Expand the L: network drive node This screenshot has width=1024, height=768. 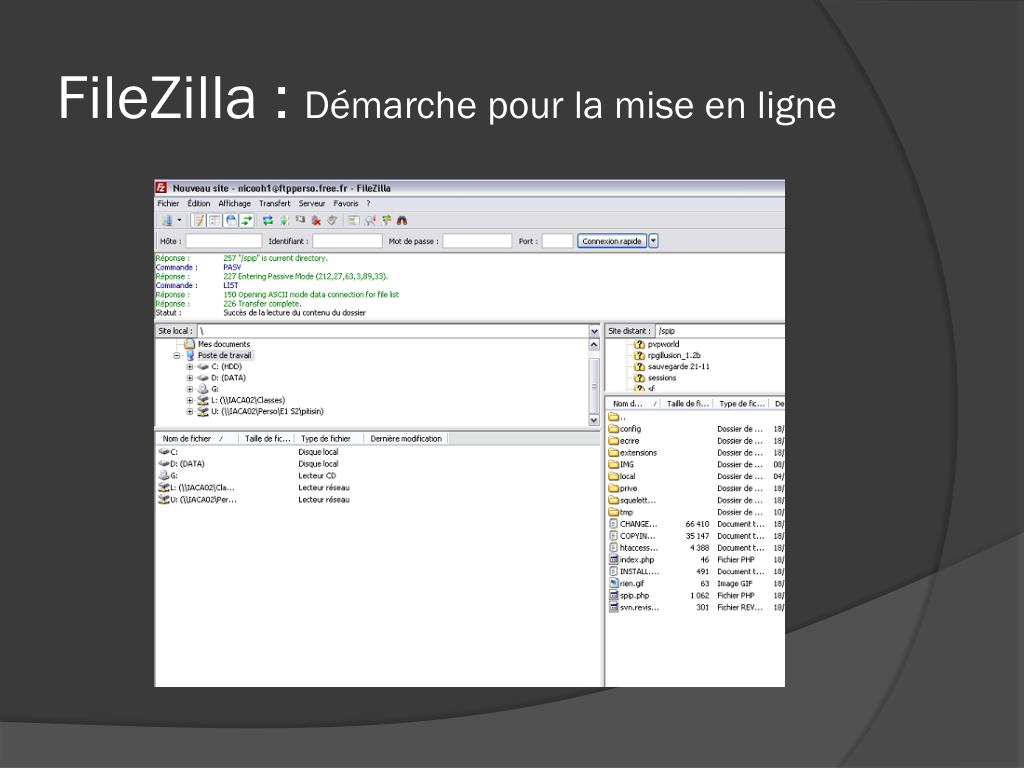click(190, 400)
